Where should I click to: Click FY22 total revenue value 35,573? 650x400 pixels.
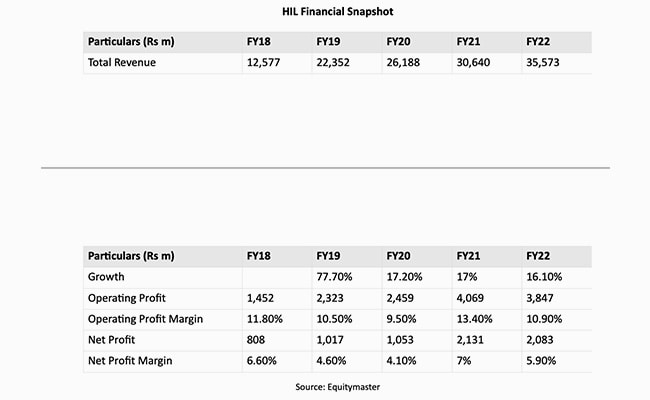pos(544,63)
